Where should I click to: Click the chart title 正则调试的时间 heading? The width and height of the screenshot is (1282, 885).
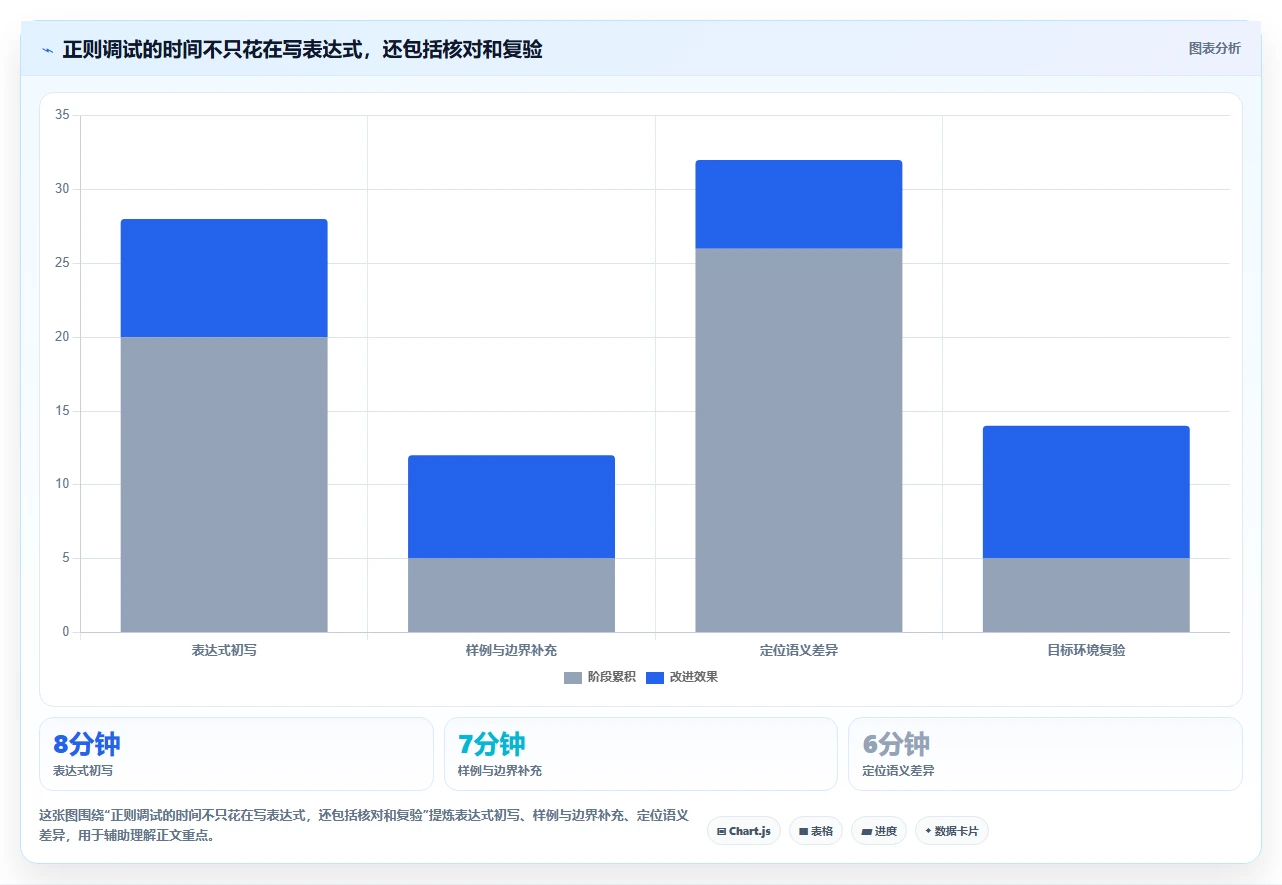coord(302,49)
